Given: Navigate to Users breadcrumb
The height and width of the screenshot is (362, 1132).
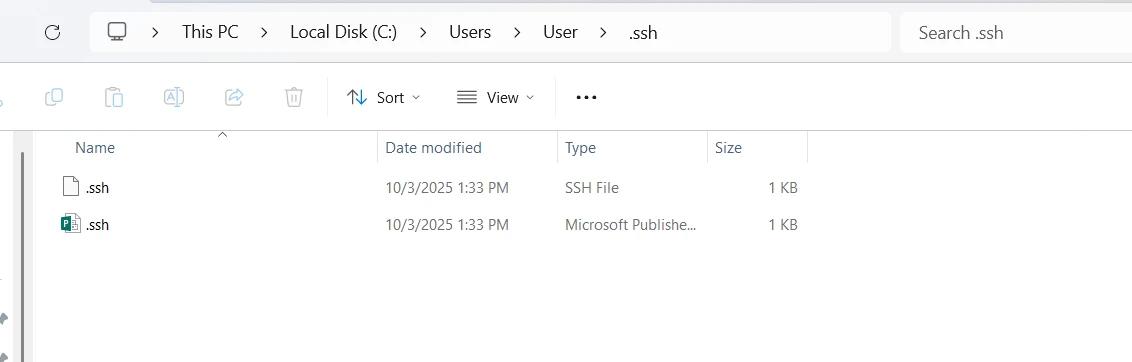Looking at the screenshot, I should (x=470, y=33).
